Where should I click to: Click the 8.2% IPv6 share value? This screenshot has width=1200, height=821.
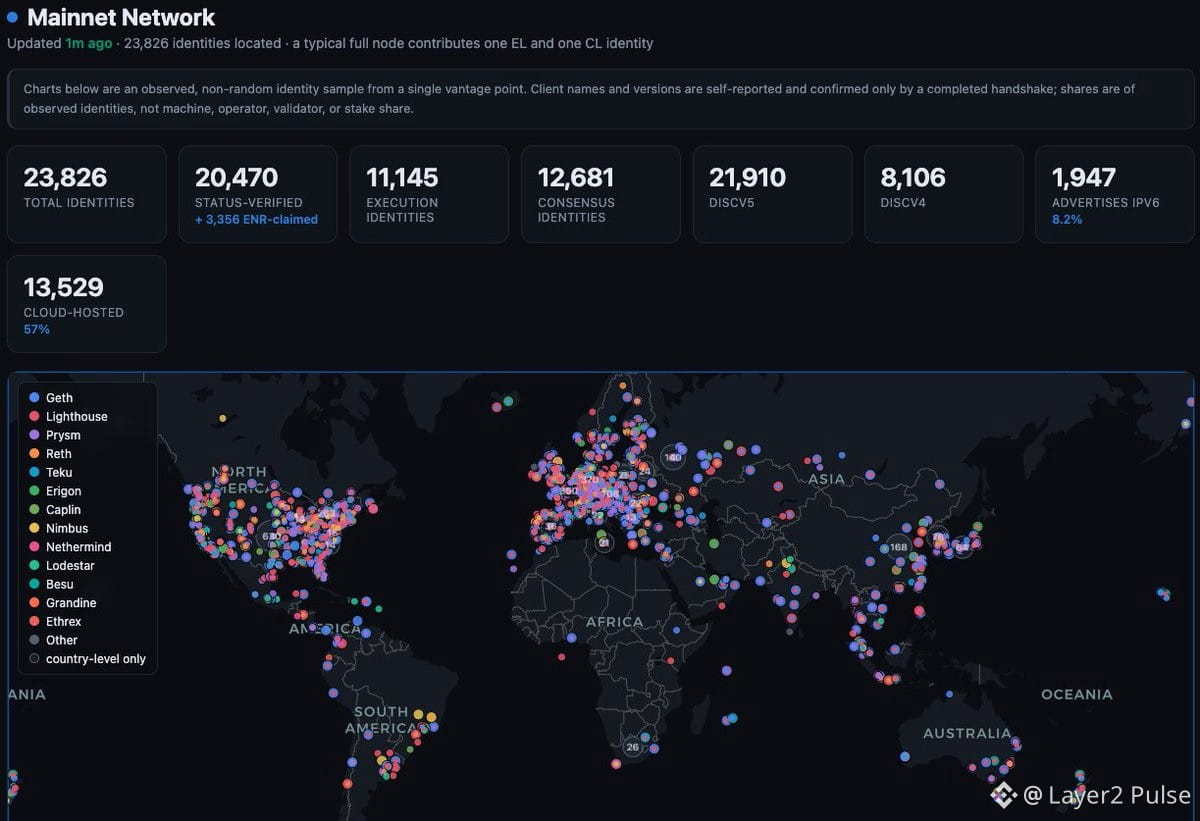coord(1067,219)
